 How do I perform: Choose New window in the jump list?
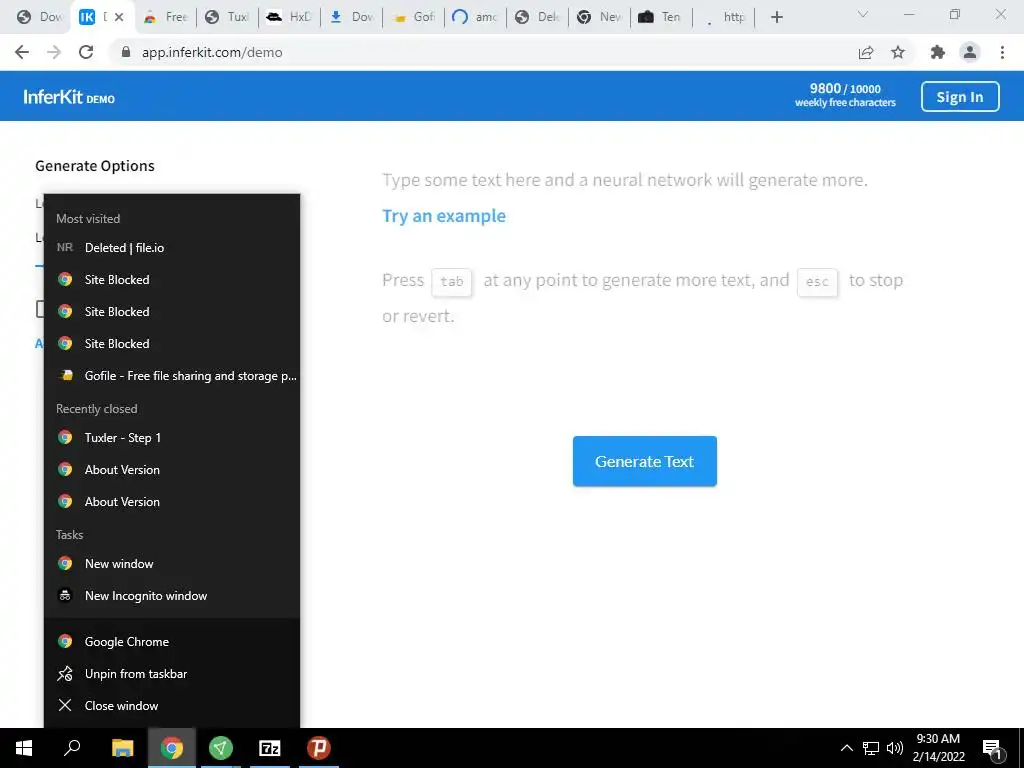pos(172,564)
